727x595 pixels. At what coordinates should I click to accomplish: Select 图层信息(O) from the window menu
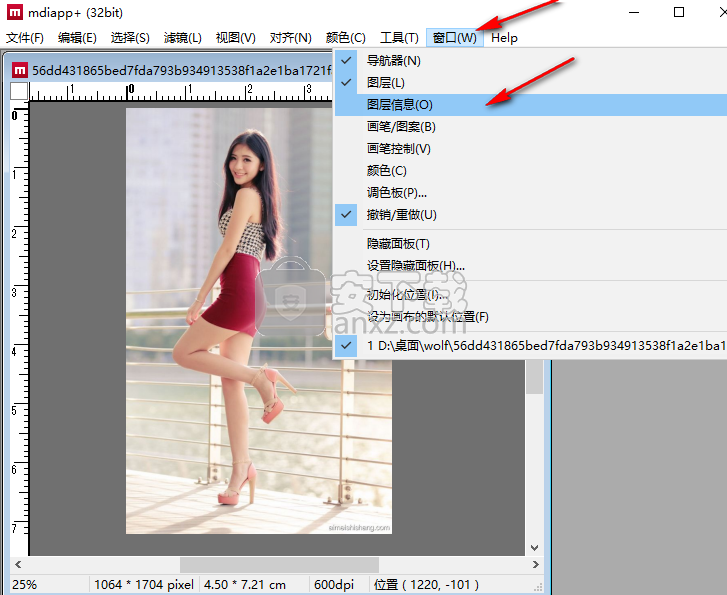point(399,105)
